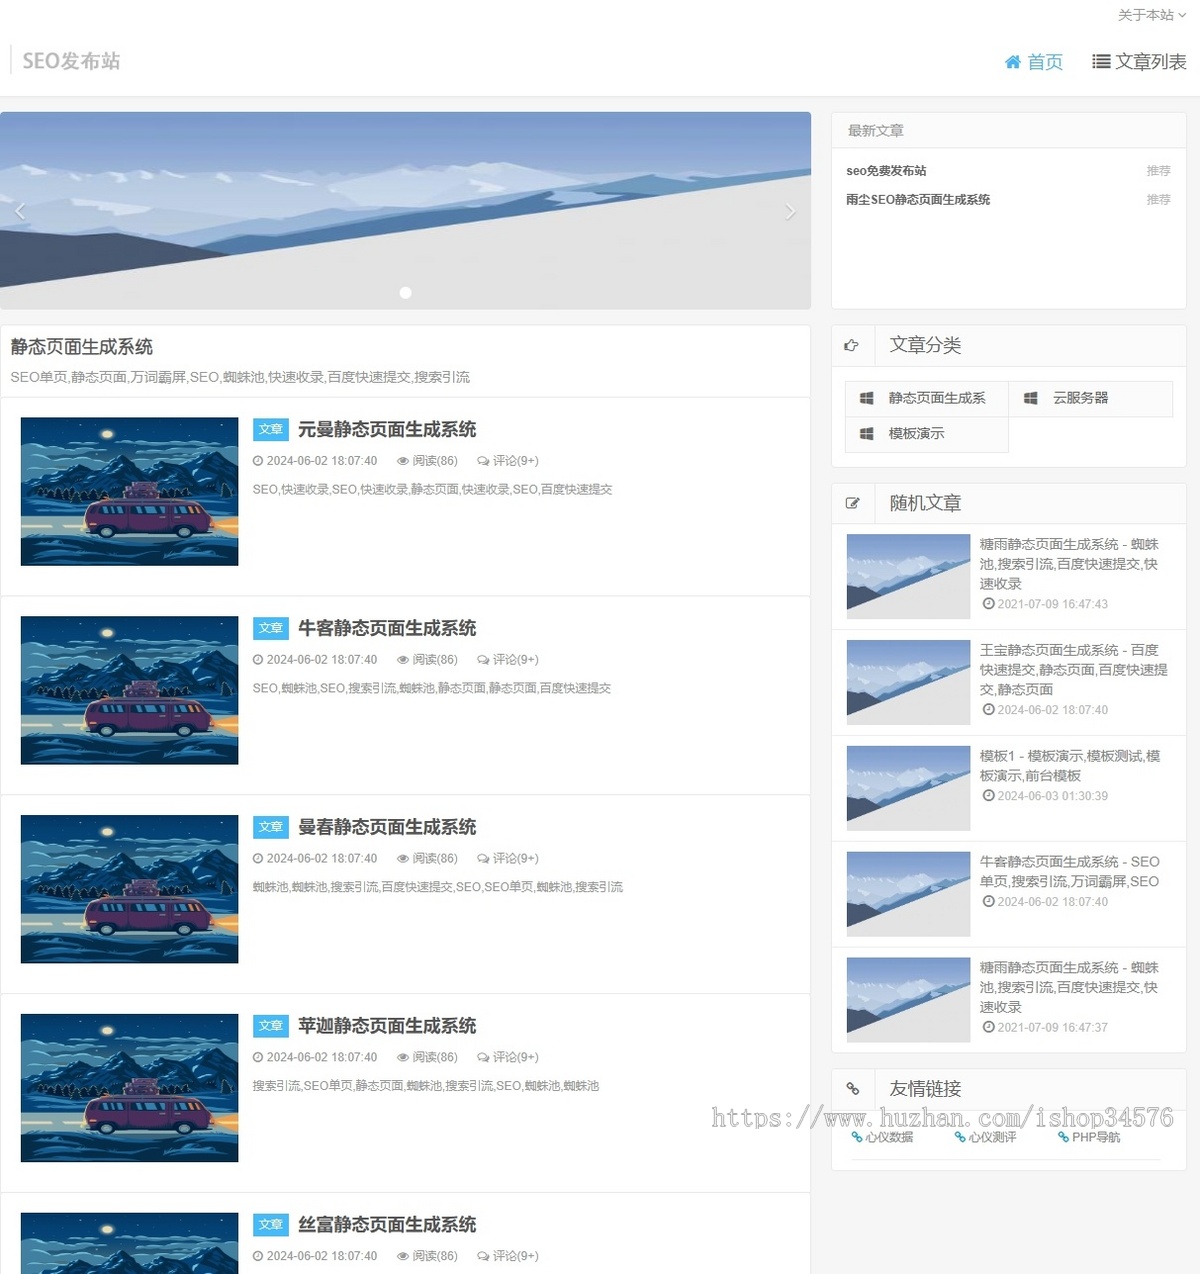The image size is (1200, 1274).
Task: Select the carousel indicator dot
Action: (405, 293)
